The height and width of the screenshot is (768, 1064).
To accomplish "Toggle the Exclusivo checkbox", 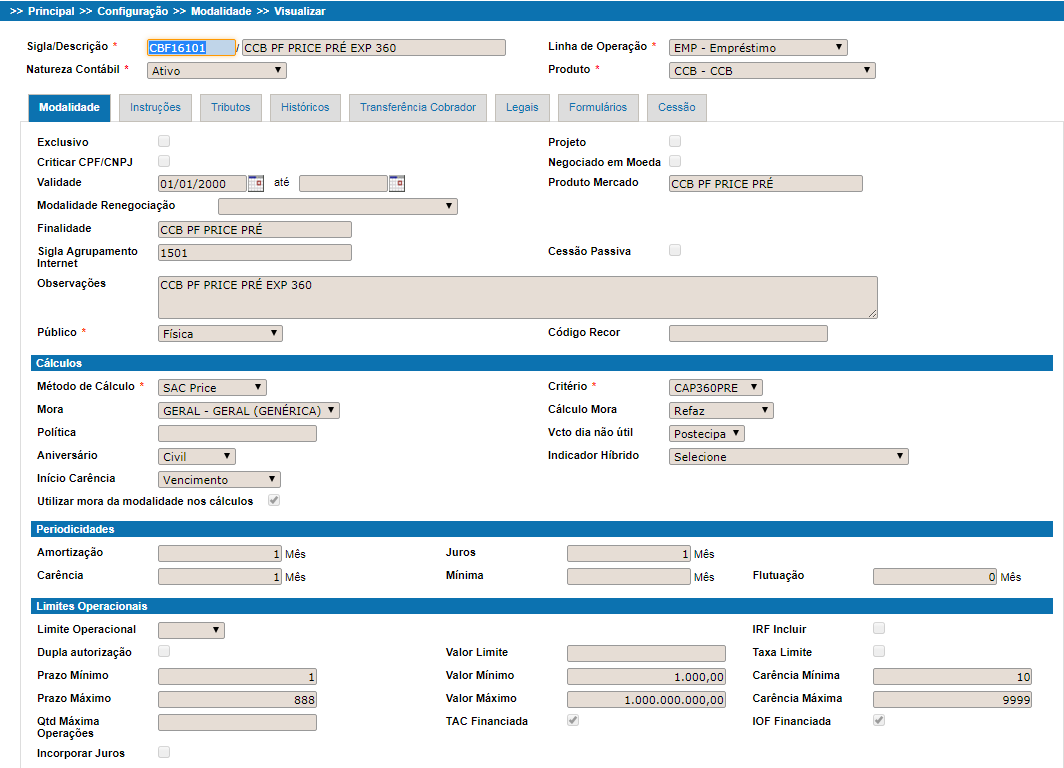I will (x=164, y=141).
